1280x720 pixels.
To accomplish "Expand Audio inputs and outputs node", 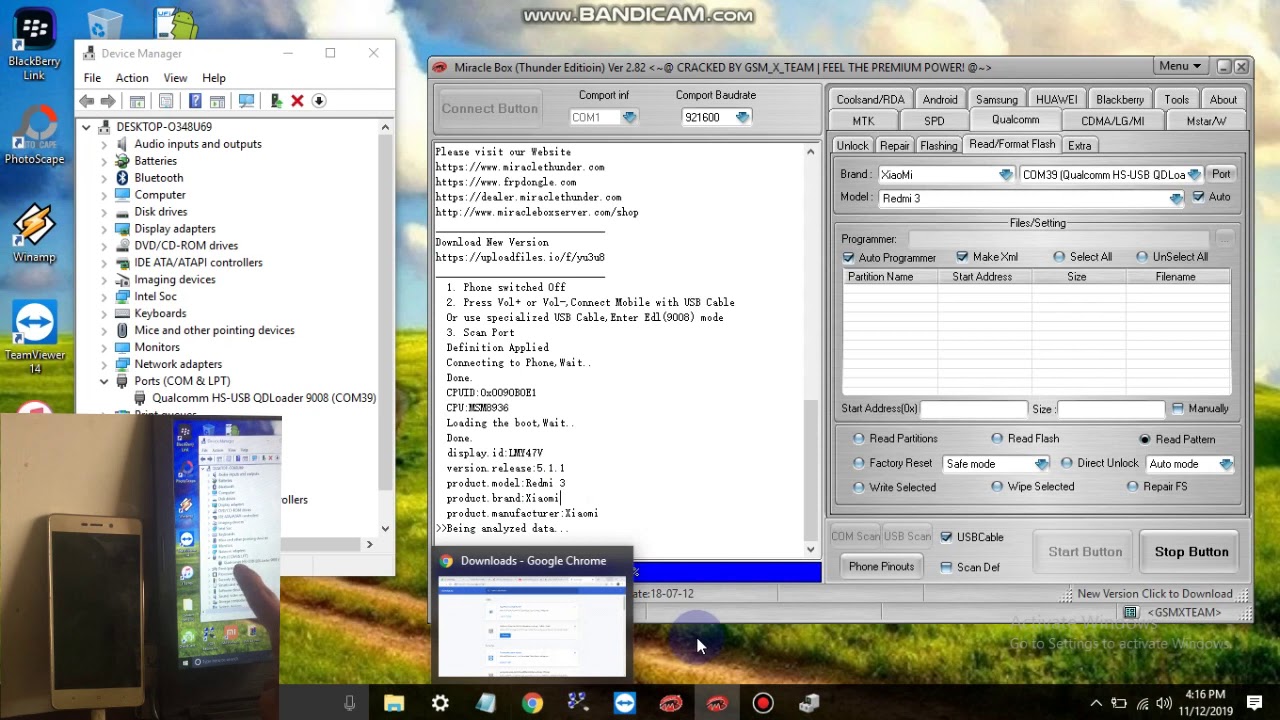I will pyautogui.click(x=104, y=144).
